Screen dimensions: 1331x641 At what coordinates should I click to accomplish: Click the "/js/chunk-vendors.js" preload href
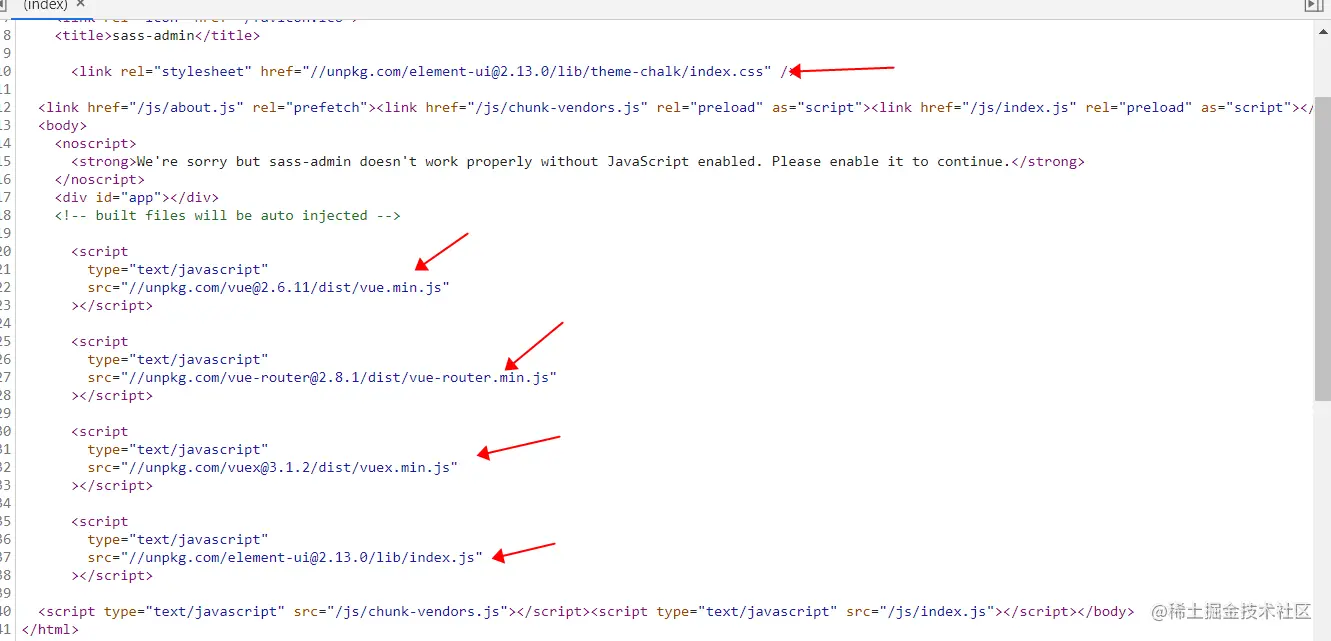point(558,107)
